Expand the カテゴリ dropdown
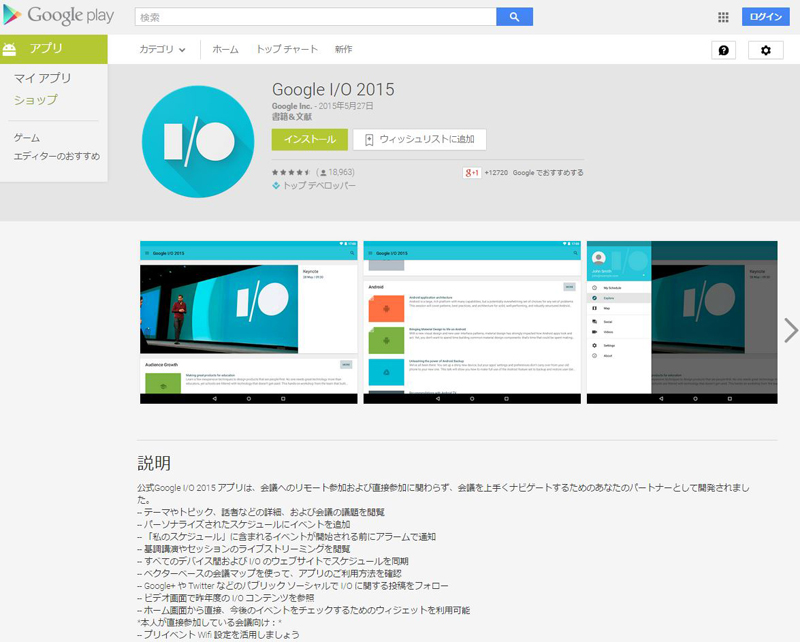This screenshot has width=800, height=642. coord(162,50)
